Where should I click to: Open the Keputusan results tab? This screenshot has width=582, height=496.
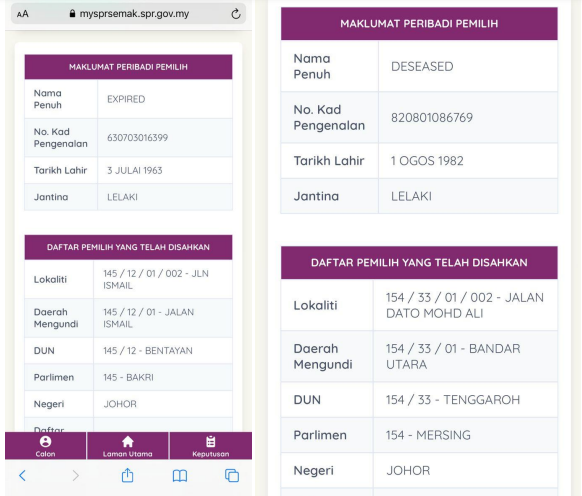(x=211, y=446)
